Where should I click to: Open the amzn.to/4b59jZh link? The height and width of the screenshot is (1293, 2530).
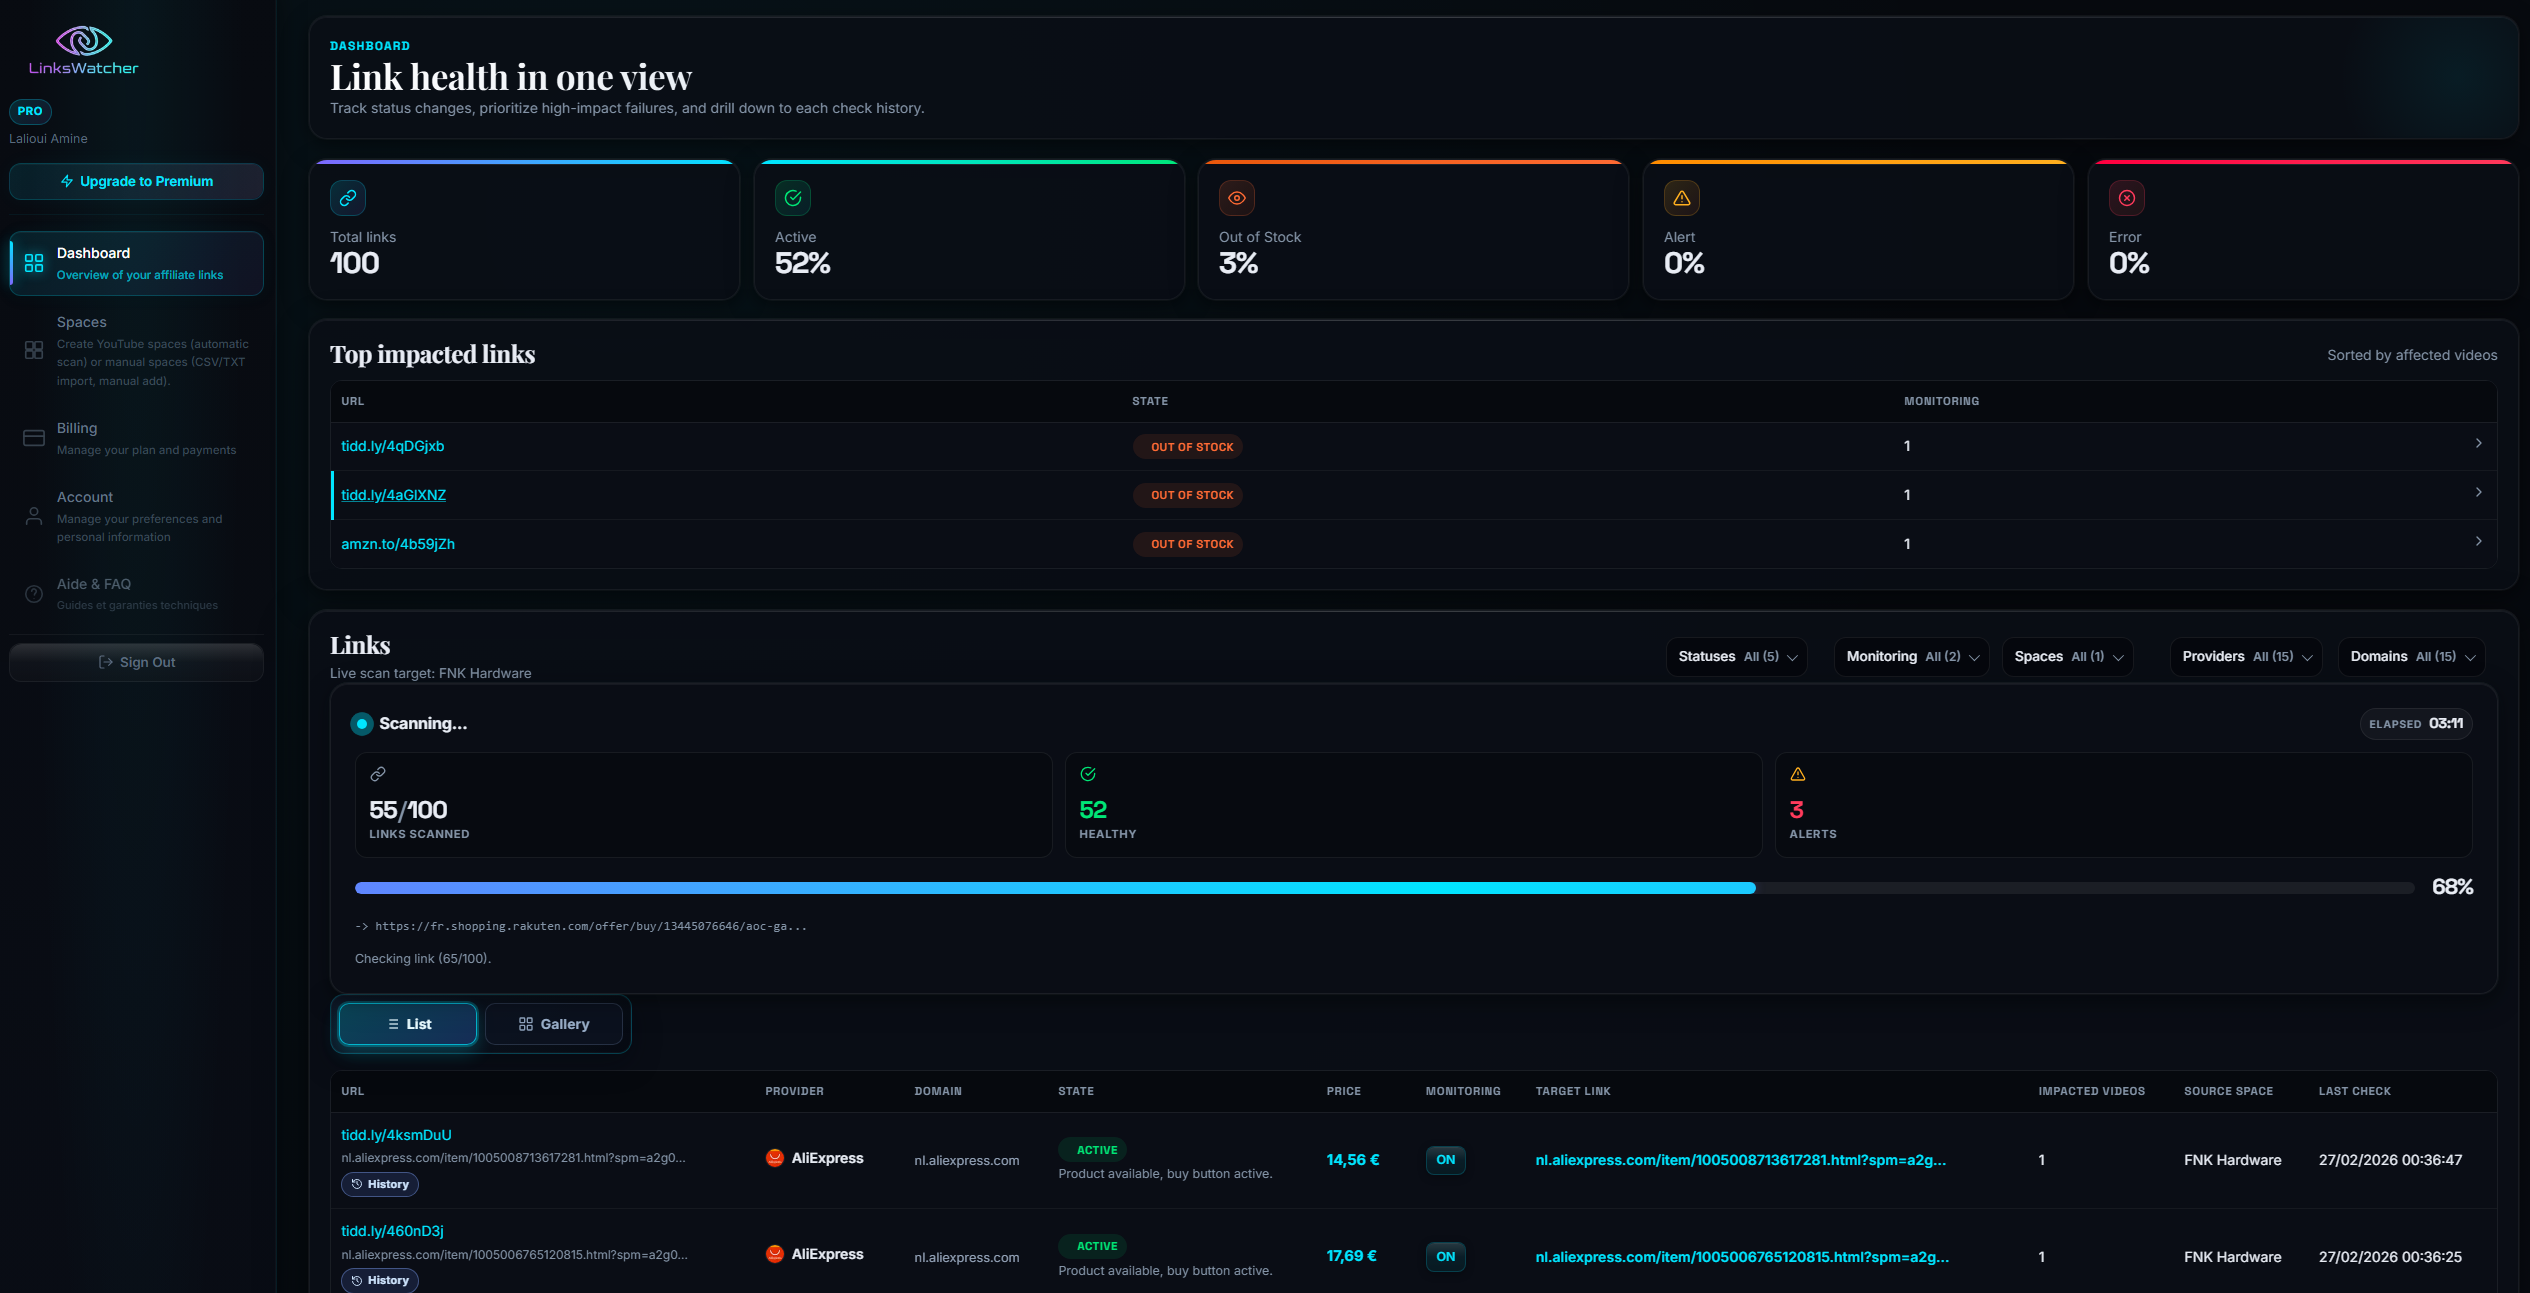coord(398,544)
